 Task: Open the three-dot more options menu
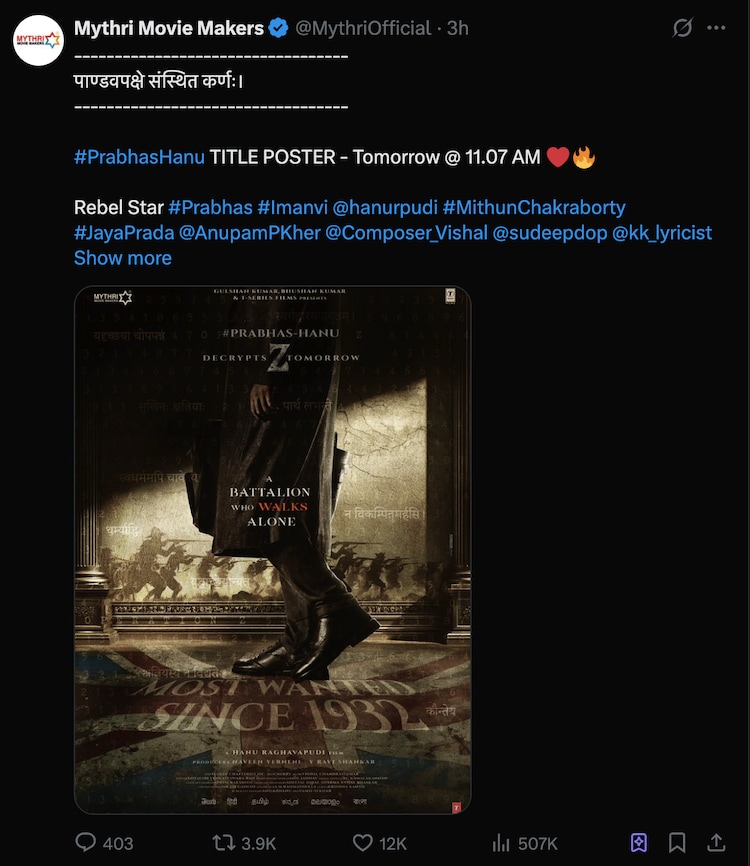click(716, 28)
